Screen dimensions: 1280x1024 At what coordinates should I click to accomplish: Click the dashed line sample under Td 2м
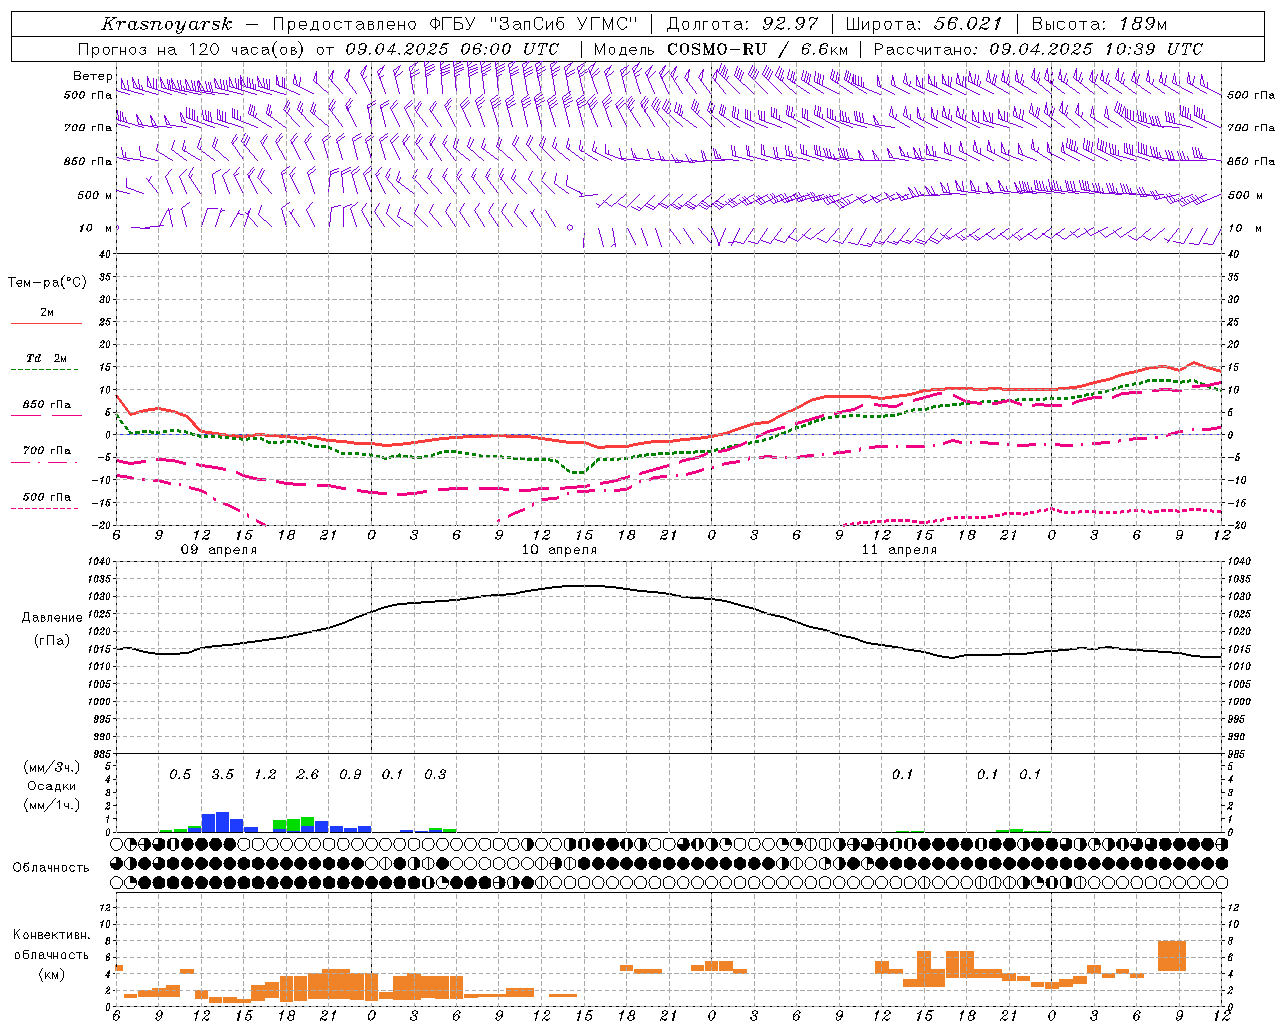[x=45, y=370]
